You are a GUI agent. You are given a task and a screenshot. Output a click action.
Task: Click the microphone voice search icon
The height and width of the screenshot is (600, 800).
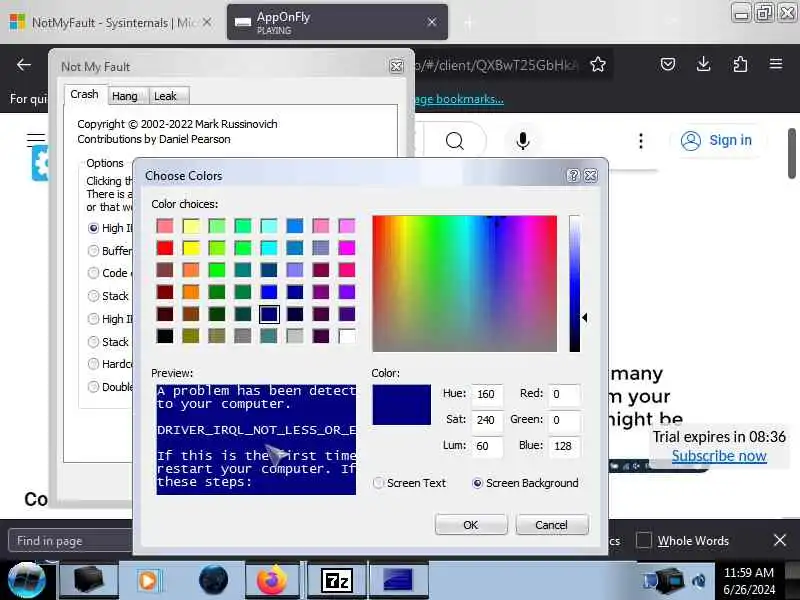point(522,140)
